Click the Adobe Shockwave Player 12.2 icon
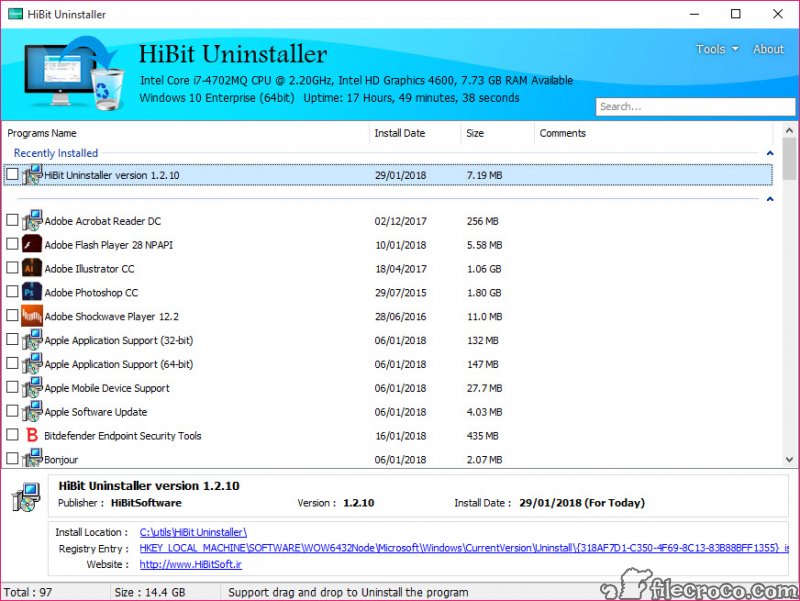The width and height of the screenshot is (800, 601). click(x=32, y=316)
